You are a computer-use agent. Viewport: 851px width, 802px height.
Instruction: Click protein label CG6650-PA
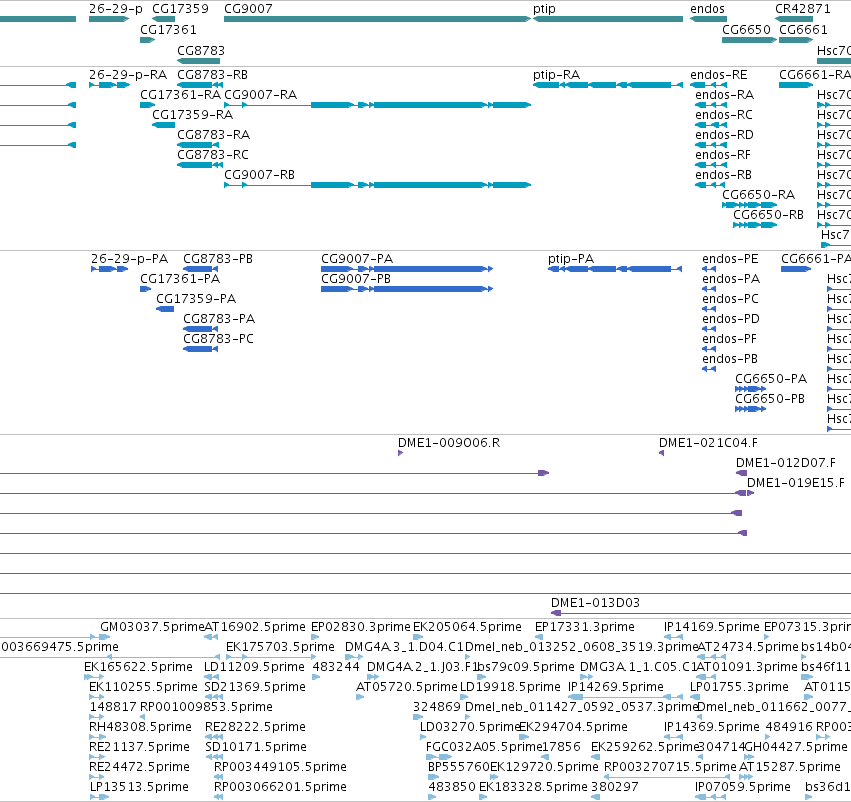point(771,379)
